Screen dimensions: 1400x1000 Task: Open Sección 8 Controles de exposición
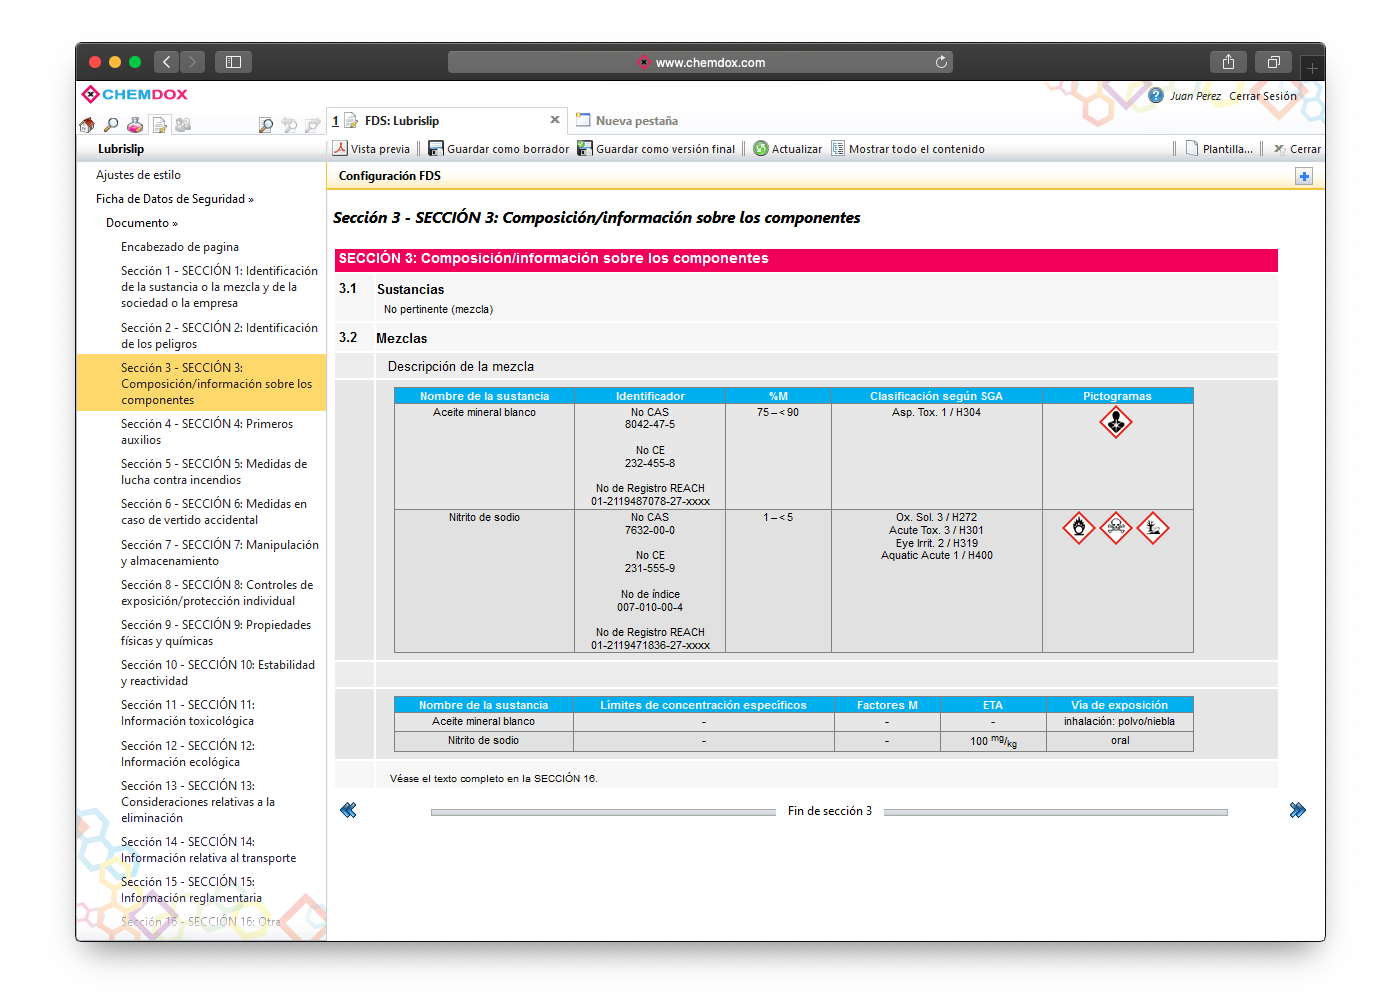[217, 593]
